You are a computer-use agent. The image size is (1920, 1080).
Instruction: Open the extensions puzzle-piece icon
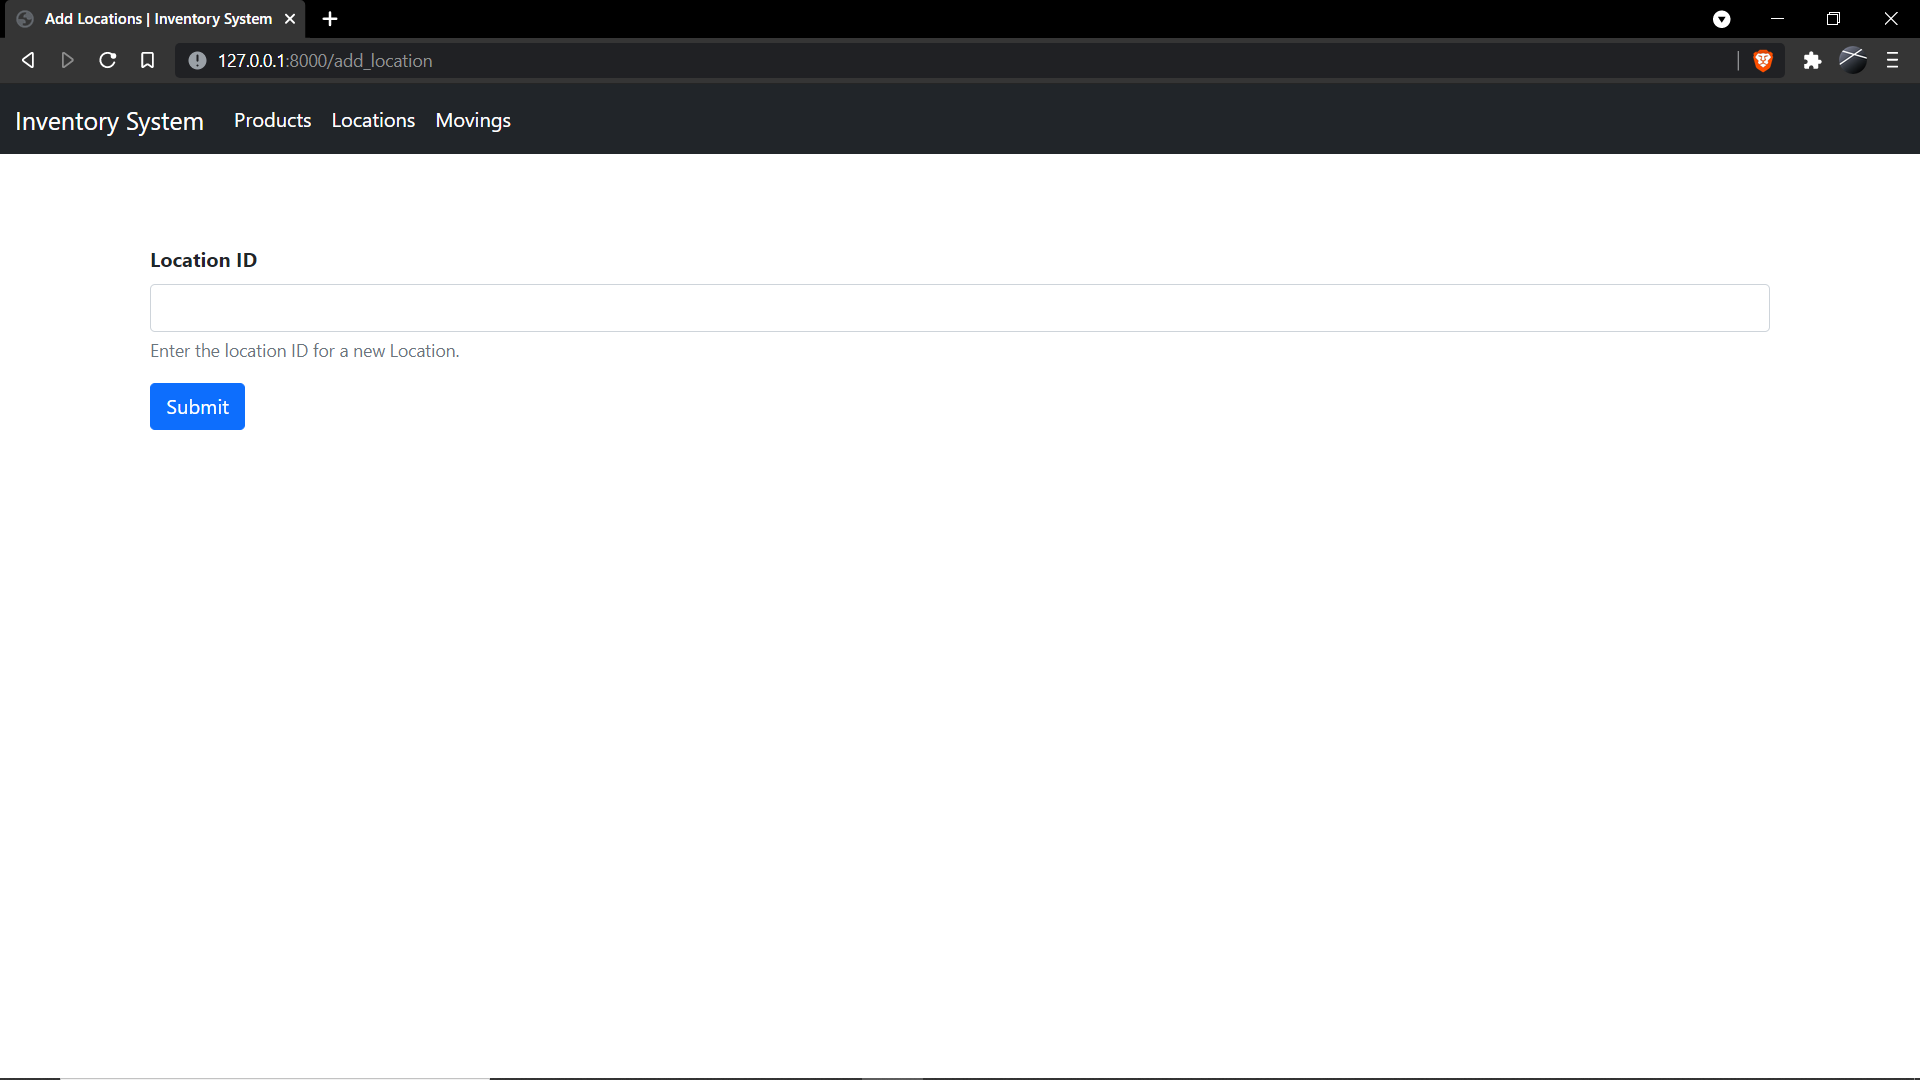coord(1812,61)
